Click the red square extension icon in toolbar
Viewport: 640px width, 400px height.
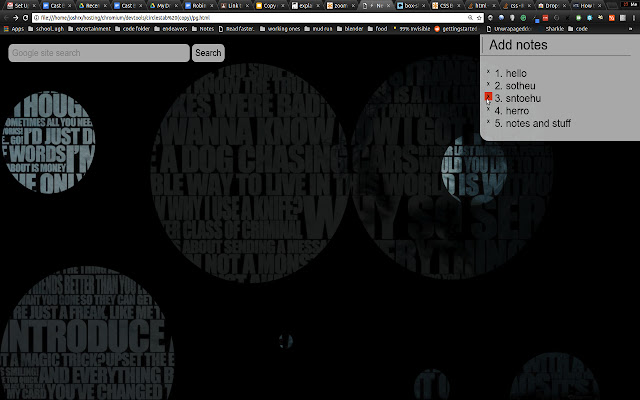pos(545,18)
